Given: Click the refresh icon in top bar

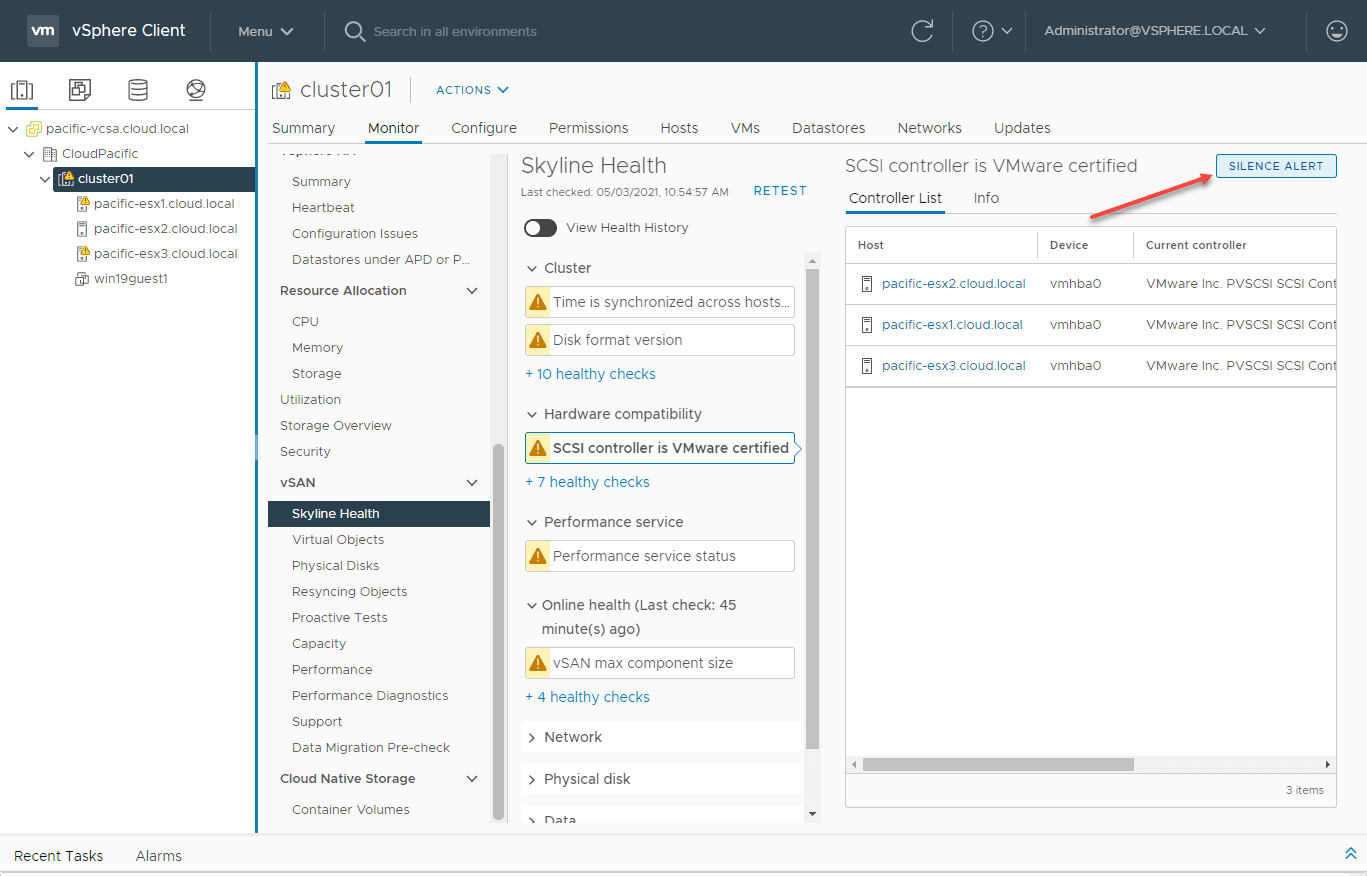Looking at the screenshot, I should (x=922, y=31).
